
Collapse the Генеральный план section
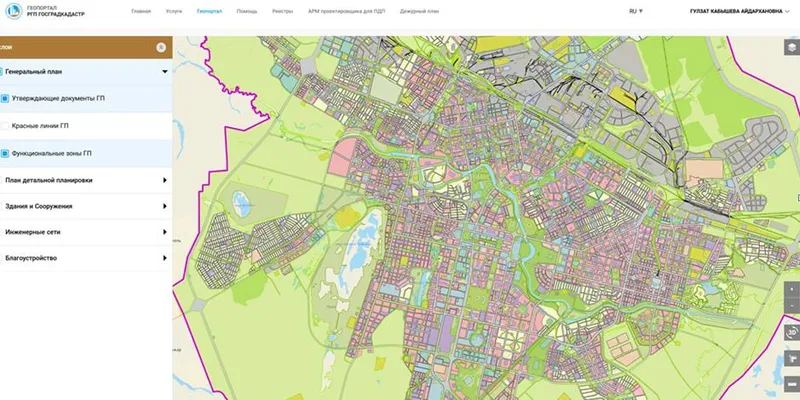coord(163,72)
